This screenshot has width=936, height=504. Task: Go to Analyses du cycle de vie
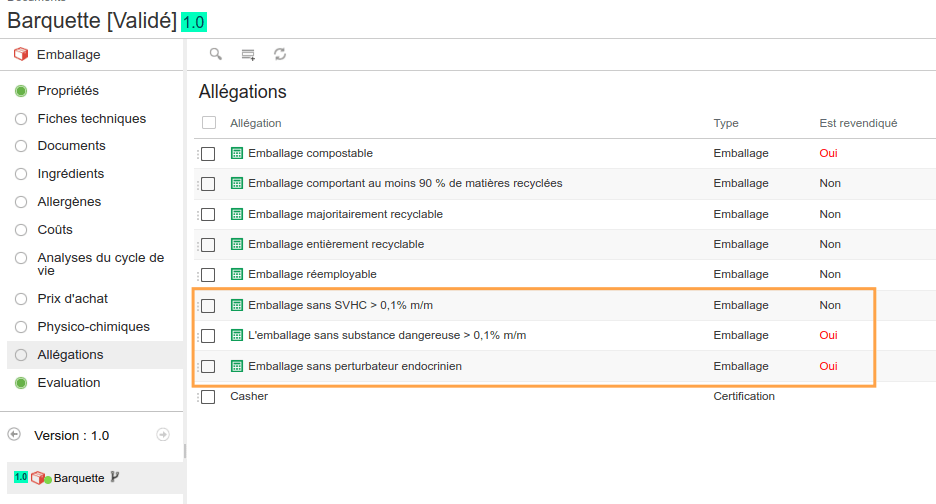[100, 264]
